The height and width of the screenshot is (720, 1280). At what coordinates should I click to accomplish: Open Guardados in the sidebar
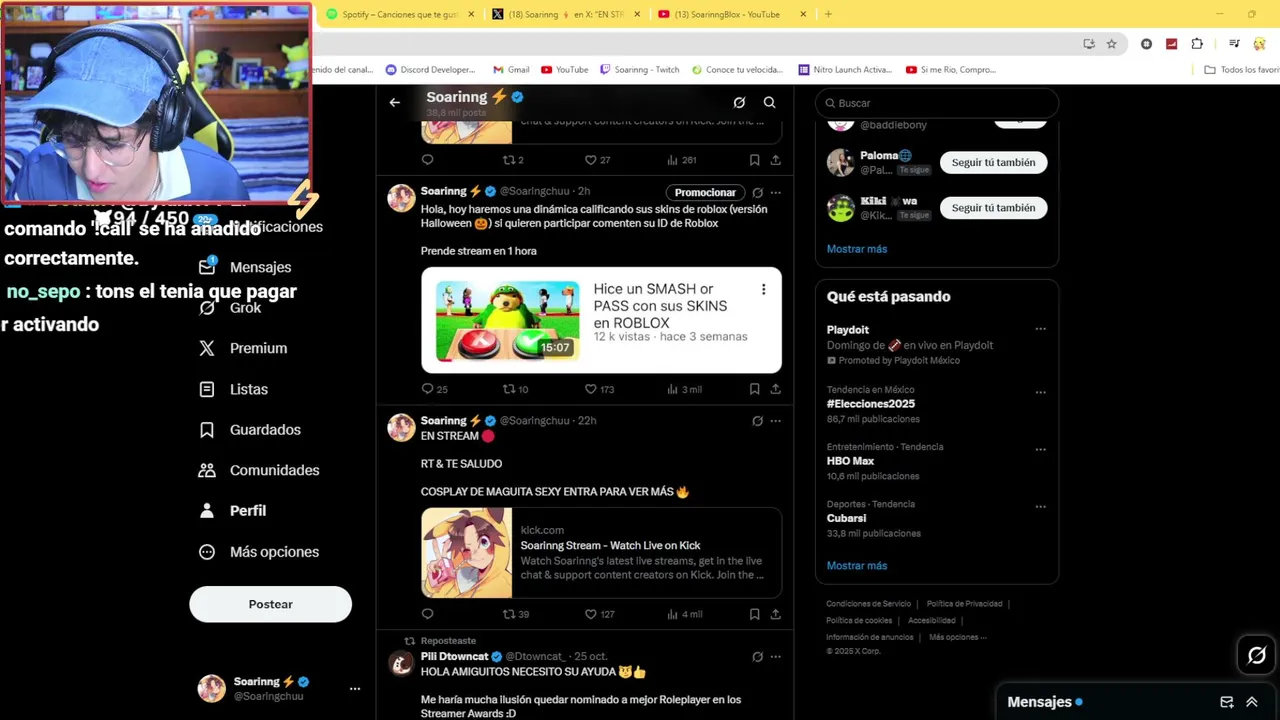point(250,430)
